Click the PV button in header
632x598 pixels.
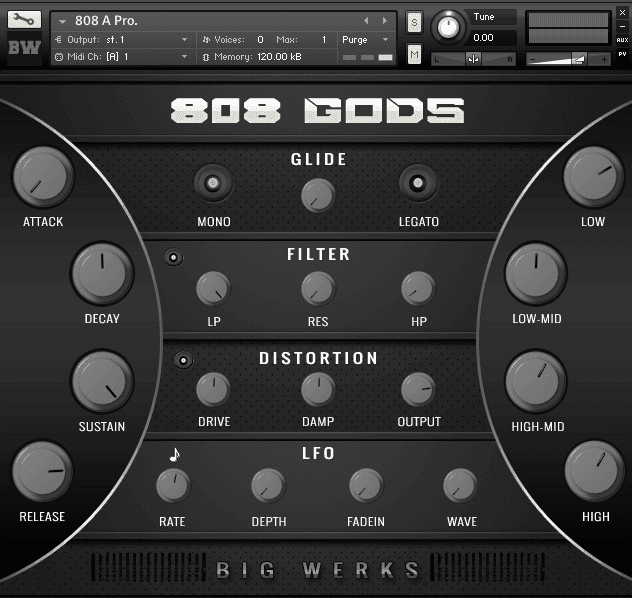click(x=622, y=54)
